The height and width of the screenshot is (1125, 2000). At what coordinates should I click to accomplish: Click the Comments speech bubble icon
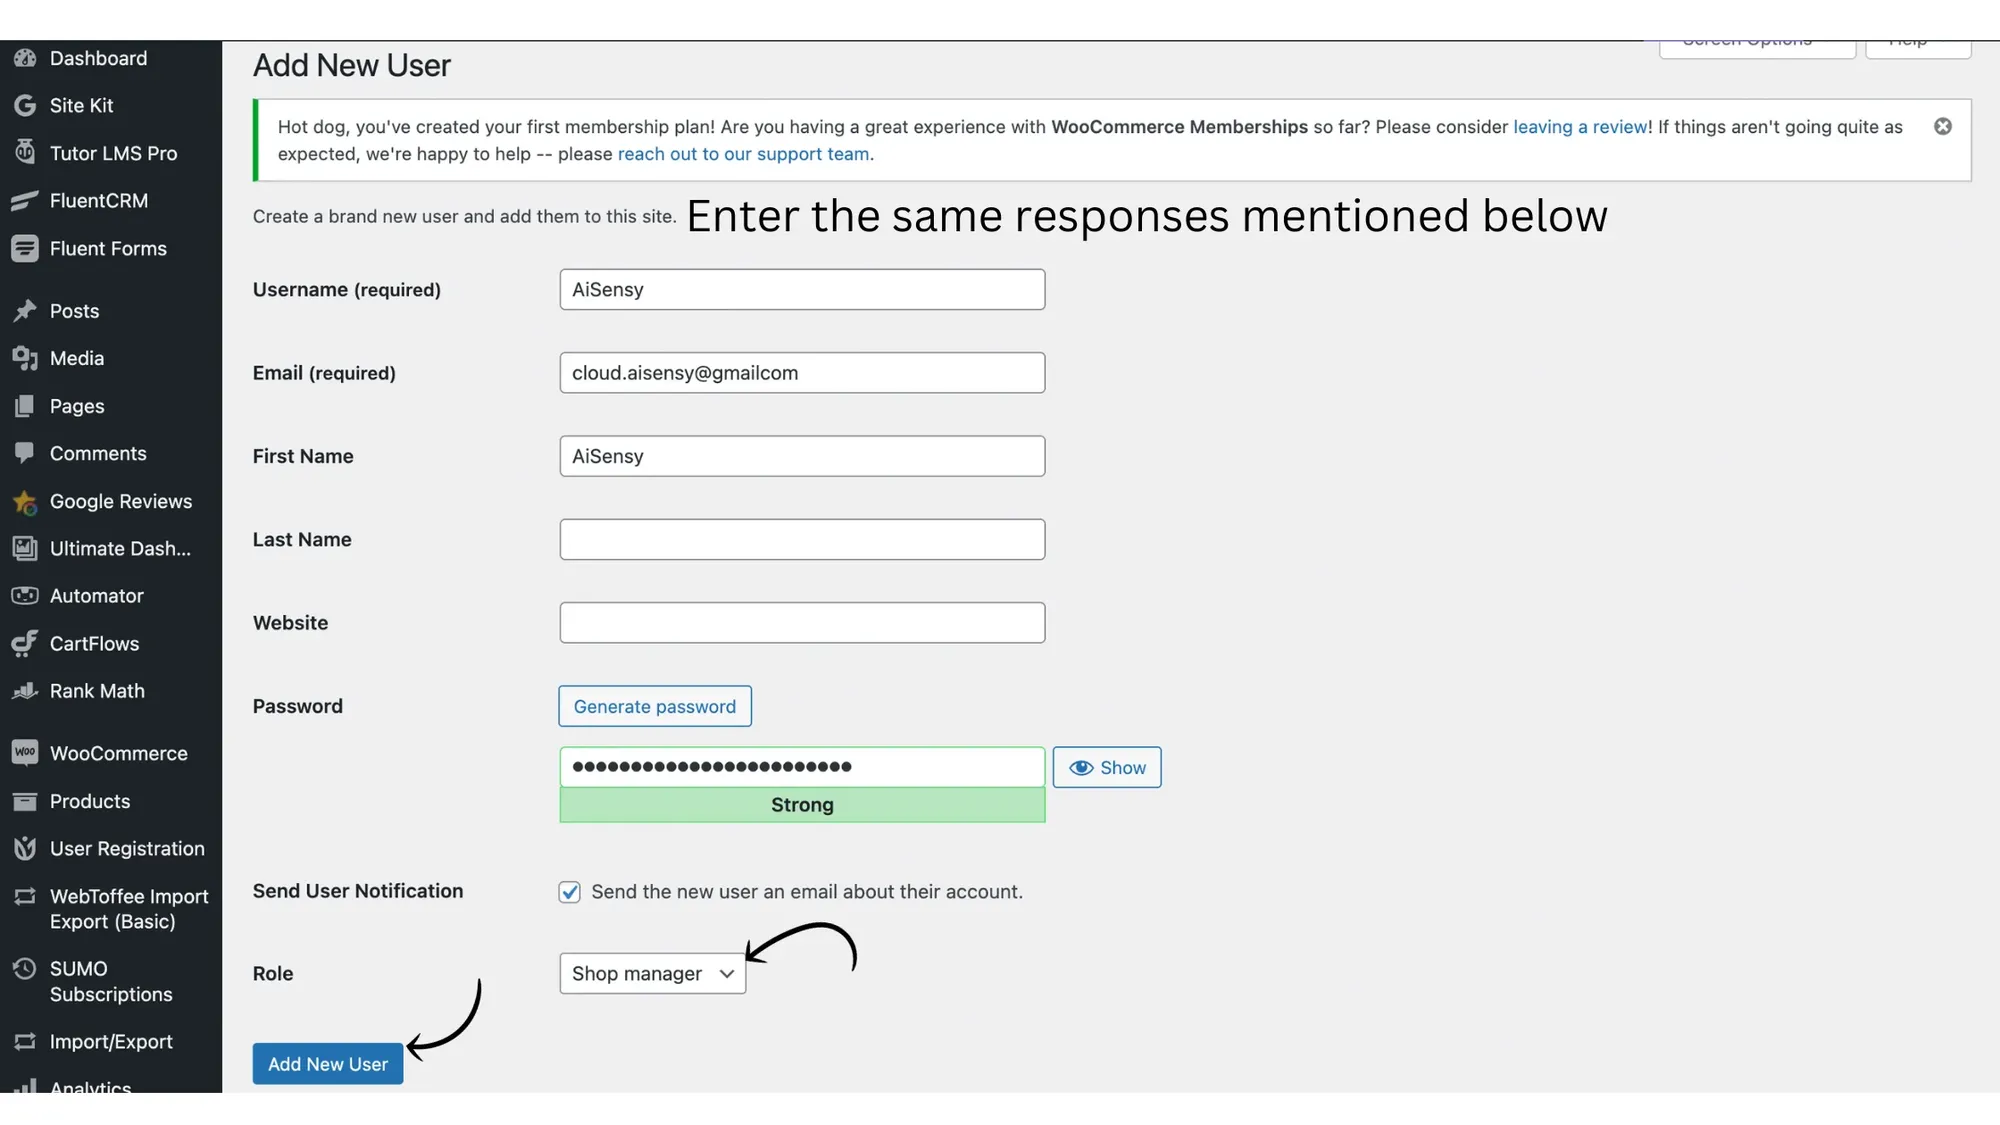pyautogui.click(x=25, y=453)
